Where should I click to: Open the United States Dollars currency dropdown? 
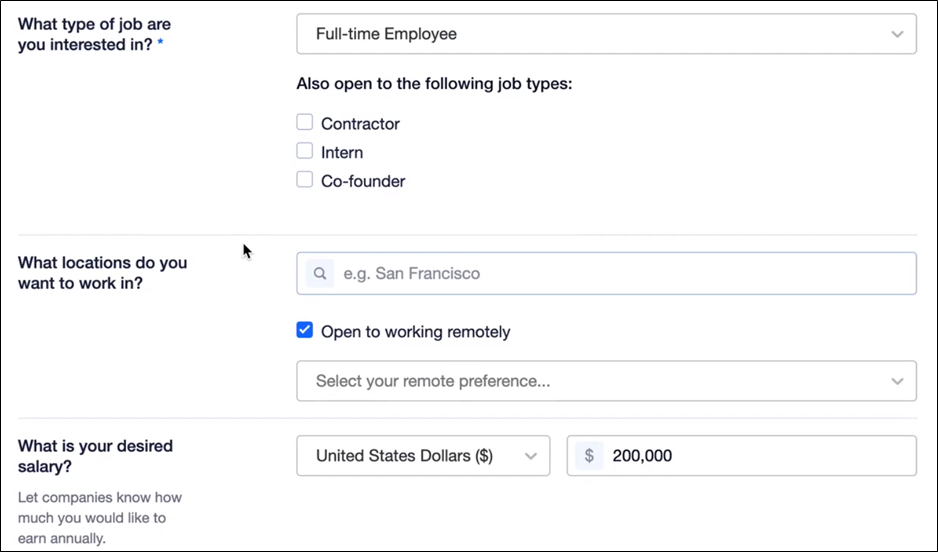coord(423,456)
